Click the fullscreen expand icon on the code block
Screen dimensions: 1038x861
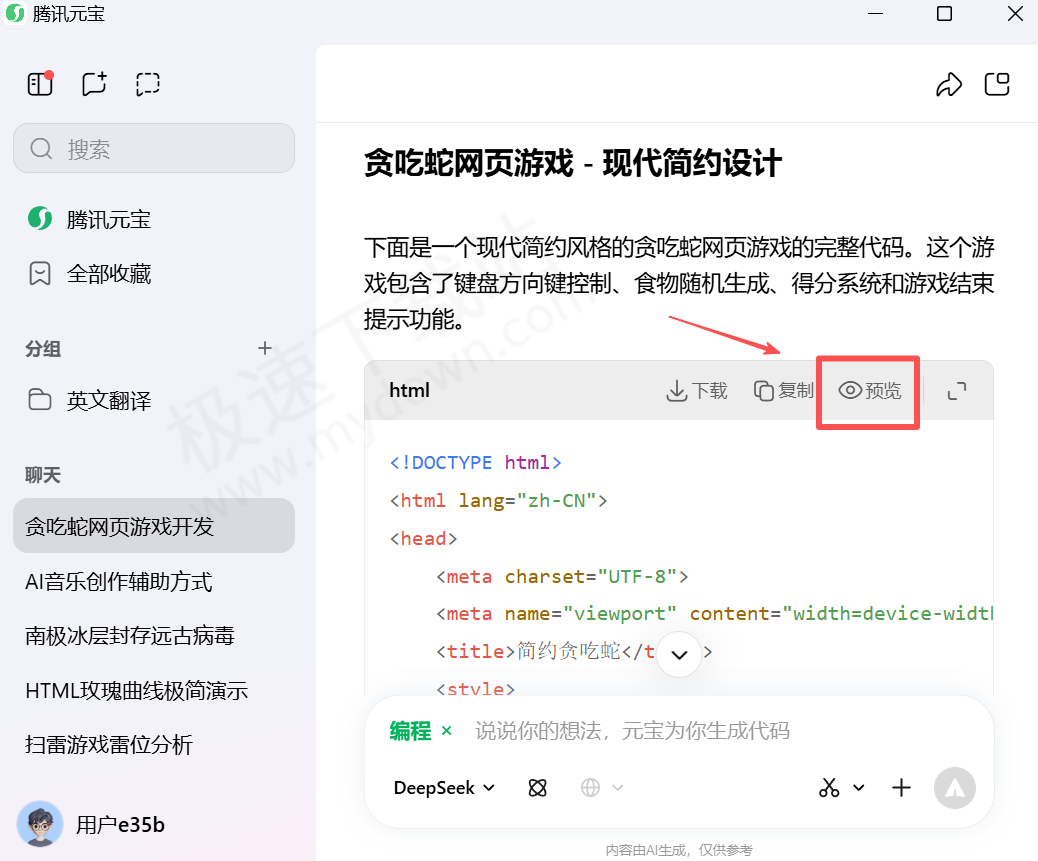[x=957, y=391]
